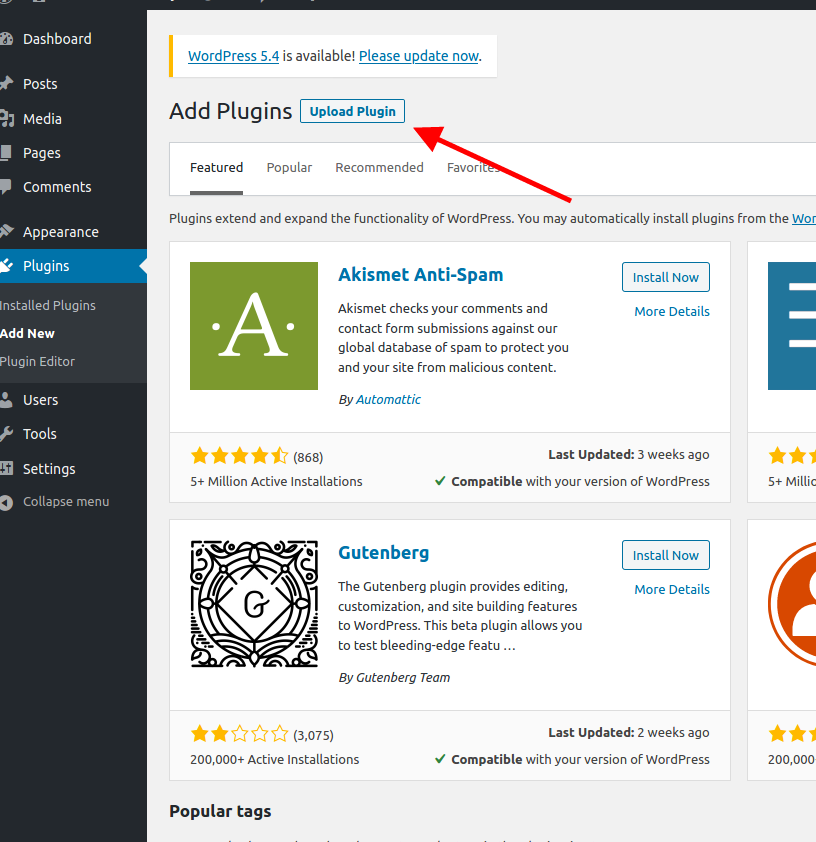Viewport: 816px width, 842px height.
Task: Click the Automattic author link
Action: click(388, 400)
